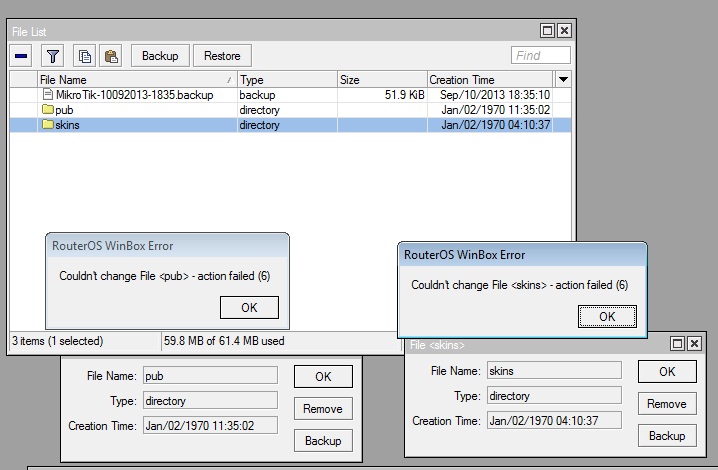
Task: Select the skins directory row
Action: tap(290, 125)
